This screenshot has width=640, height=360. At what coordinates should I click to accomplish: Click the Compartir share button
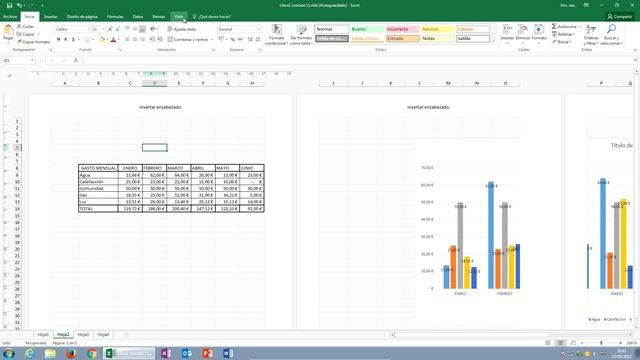pyautogui.click(x=620, y=17)
